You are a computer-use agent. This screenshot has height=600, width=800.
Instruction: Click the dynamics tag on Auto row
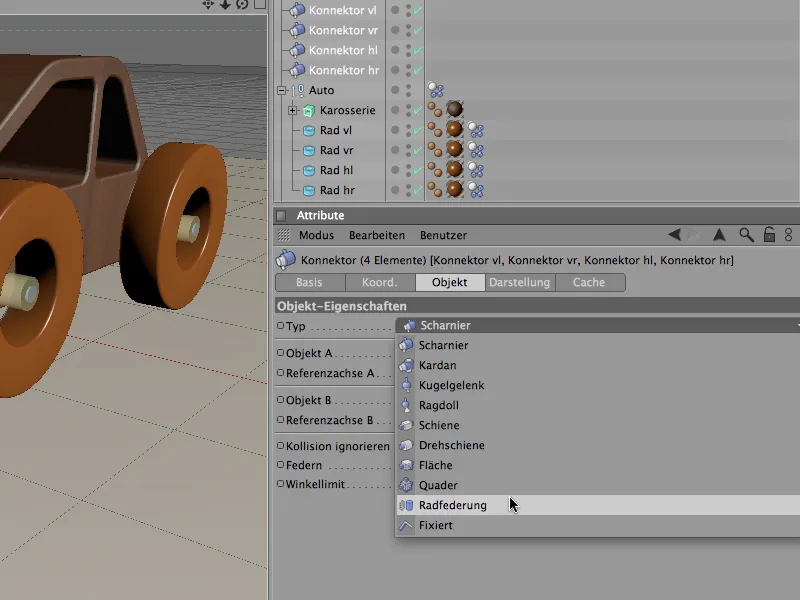pyautogui.click(x=437, y=90)
